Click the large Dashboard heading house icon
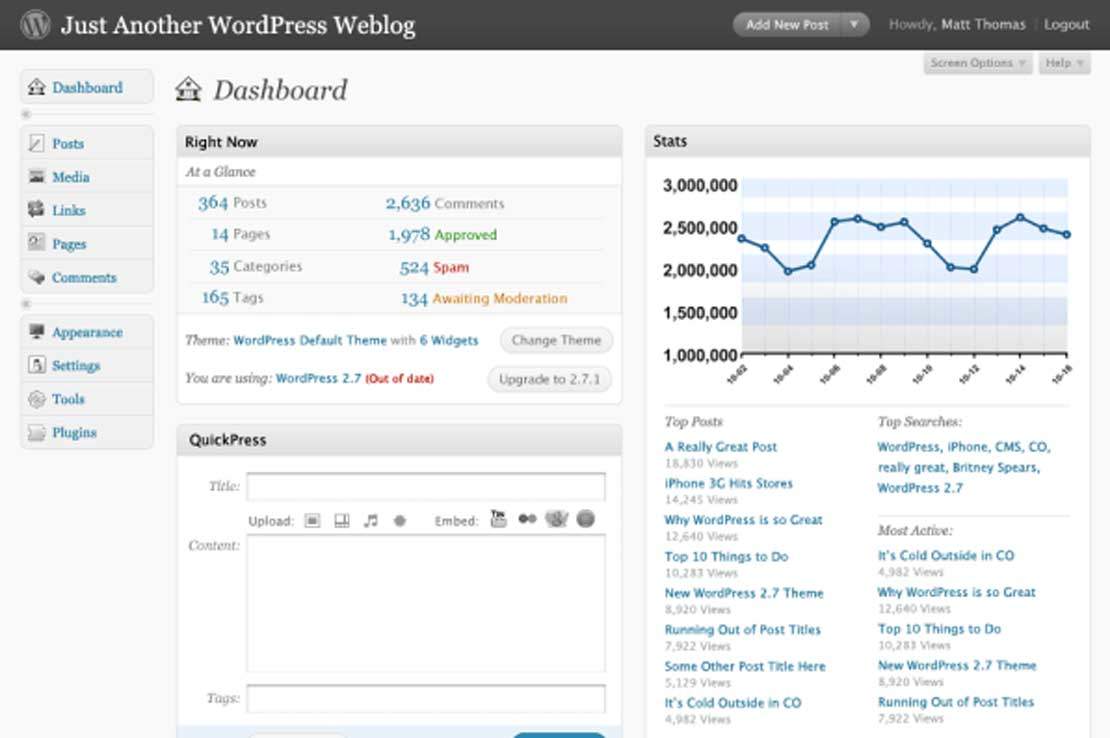 coord(188,89)
